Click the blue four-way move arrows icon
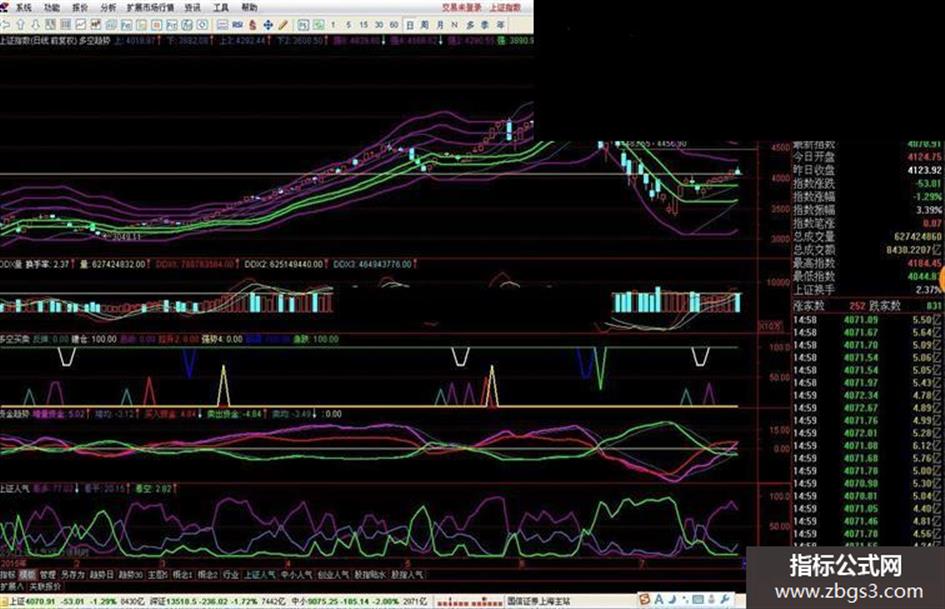The image size is (945, 609). click(268, 25)
